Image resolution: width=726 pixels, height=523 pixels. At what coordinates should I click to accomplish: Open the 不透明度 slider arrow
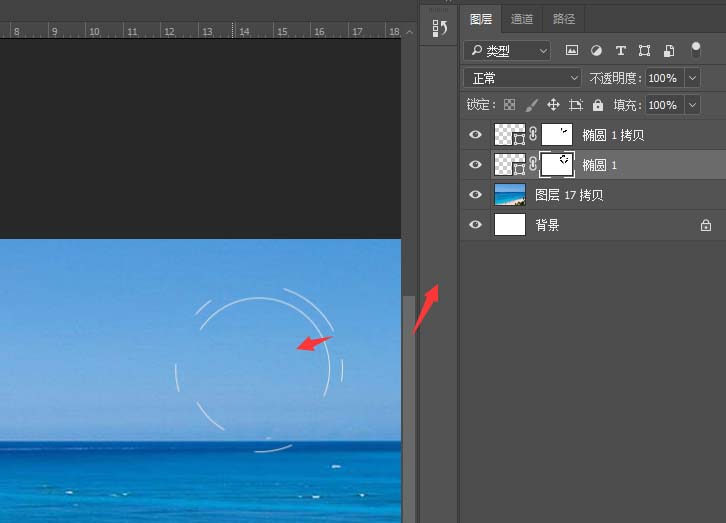click(692, 78)
